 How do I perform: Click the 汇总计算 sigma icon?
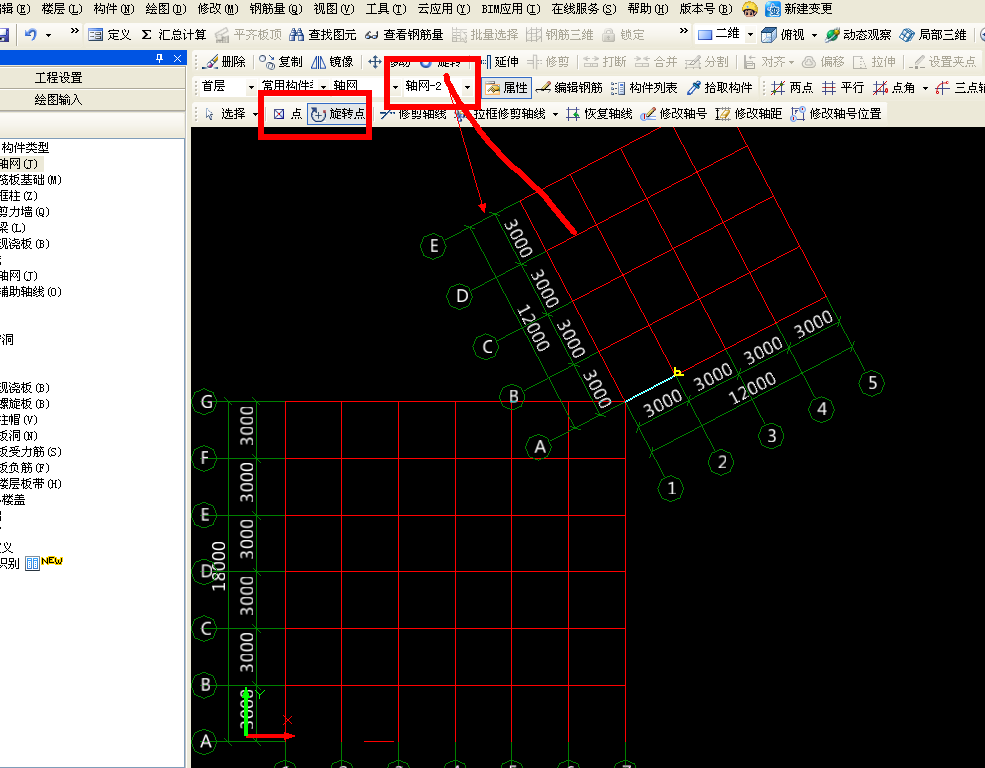point(146,35)
